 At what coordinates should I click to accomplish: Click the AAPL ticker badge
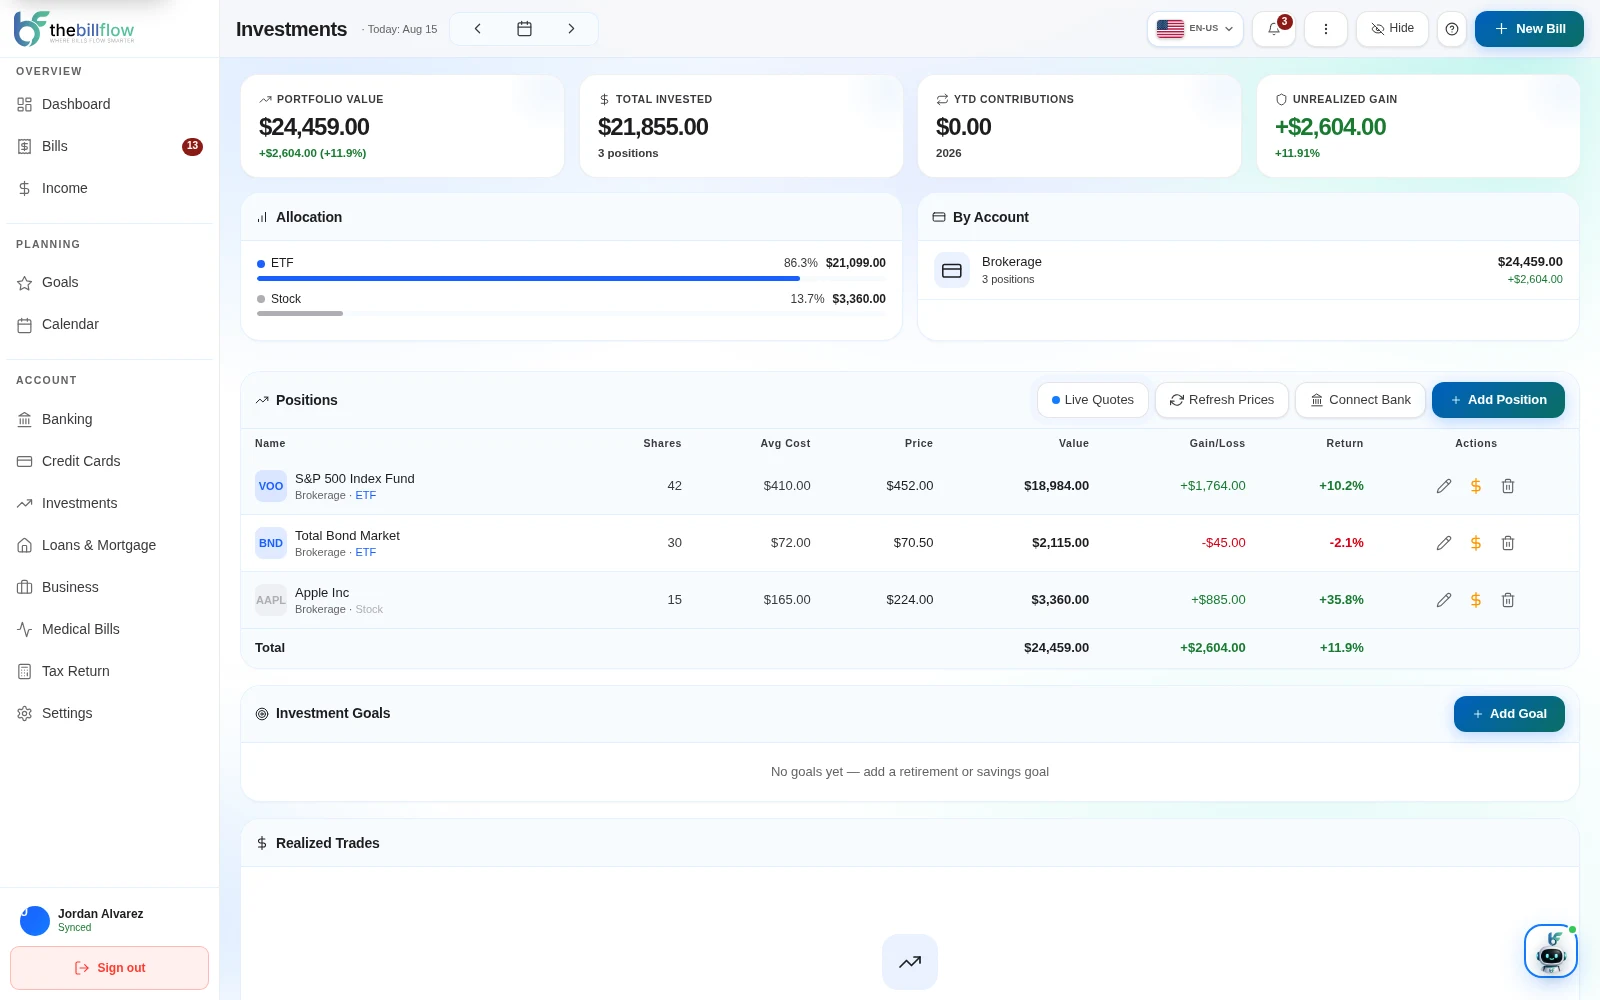click(271, 600)
